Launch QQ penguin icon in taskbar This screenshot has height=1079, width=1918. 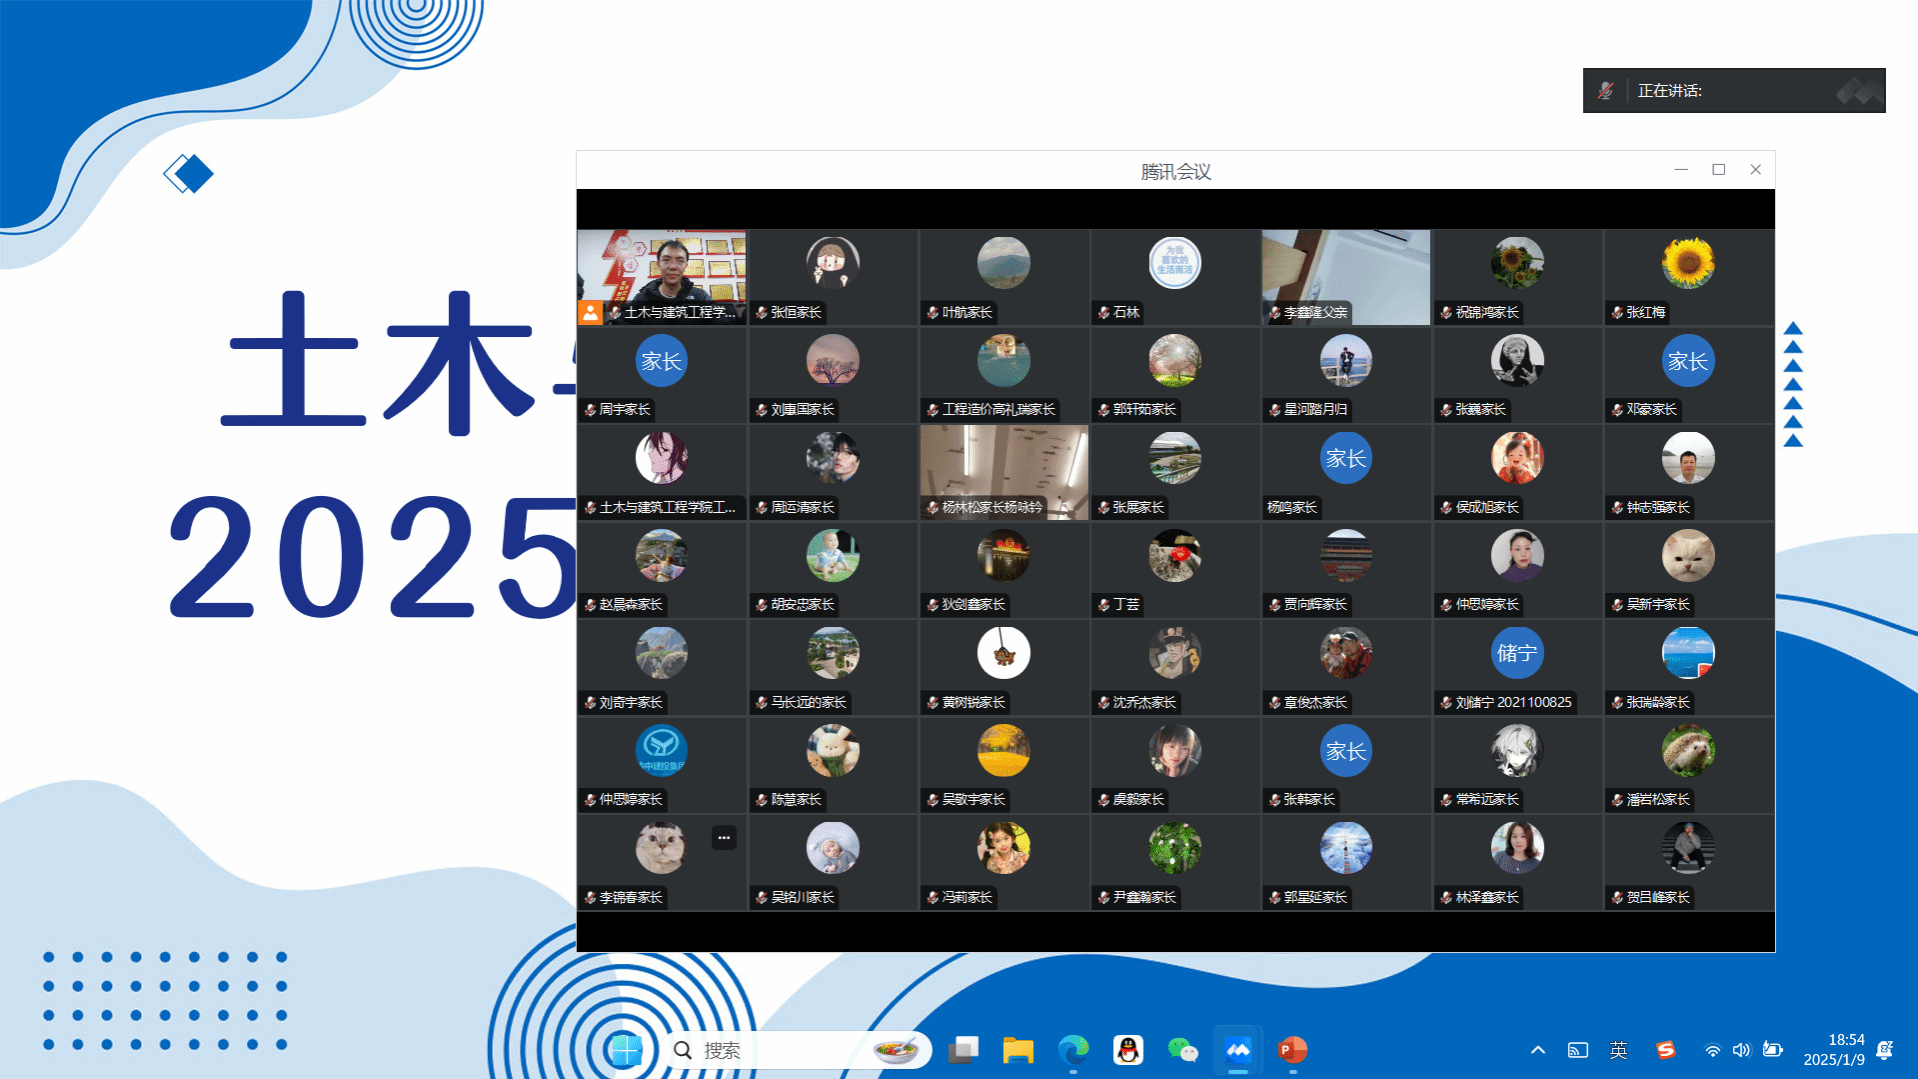(1127, 1050)
